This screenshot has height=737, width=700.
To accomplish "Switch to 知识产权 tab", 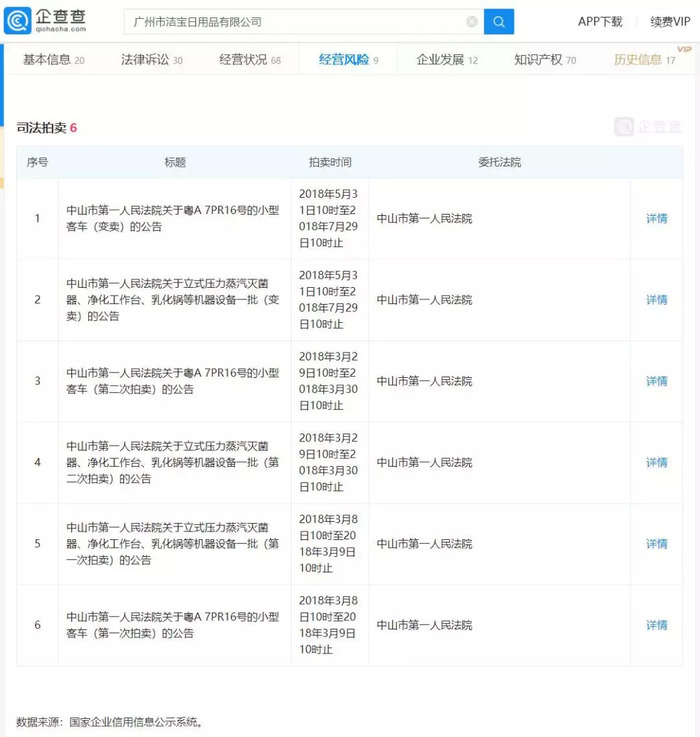I will pos(545,60).
